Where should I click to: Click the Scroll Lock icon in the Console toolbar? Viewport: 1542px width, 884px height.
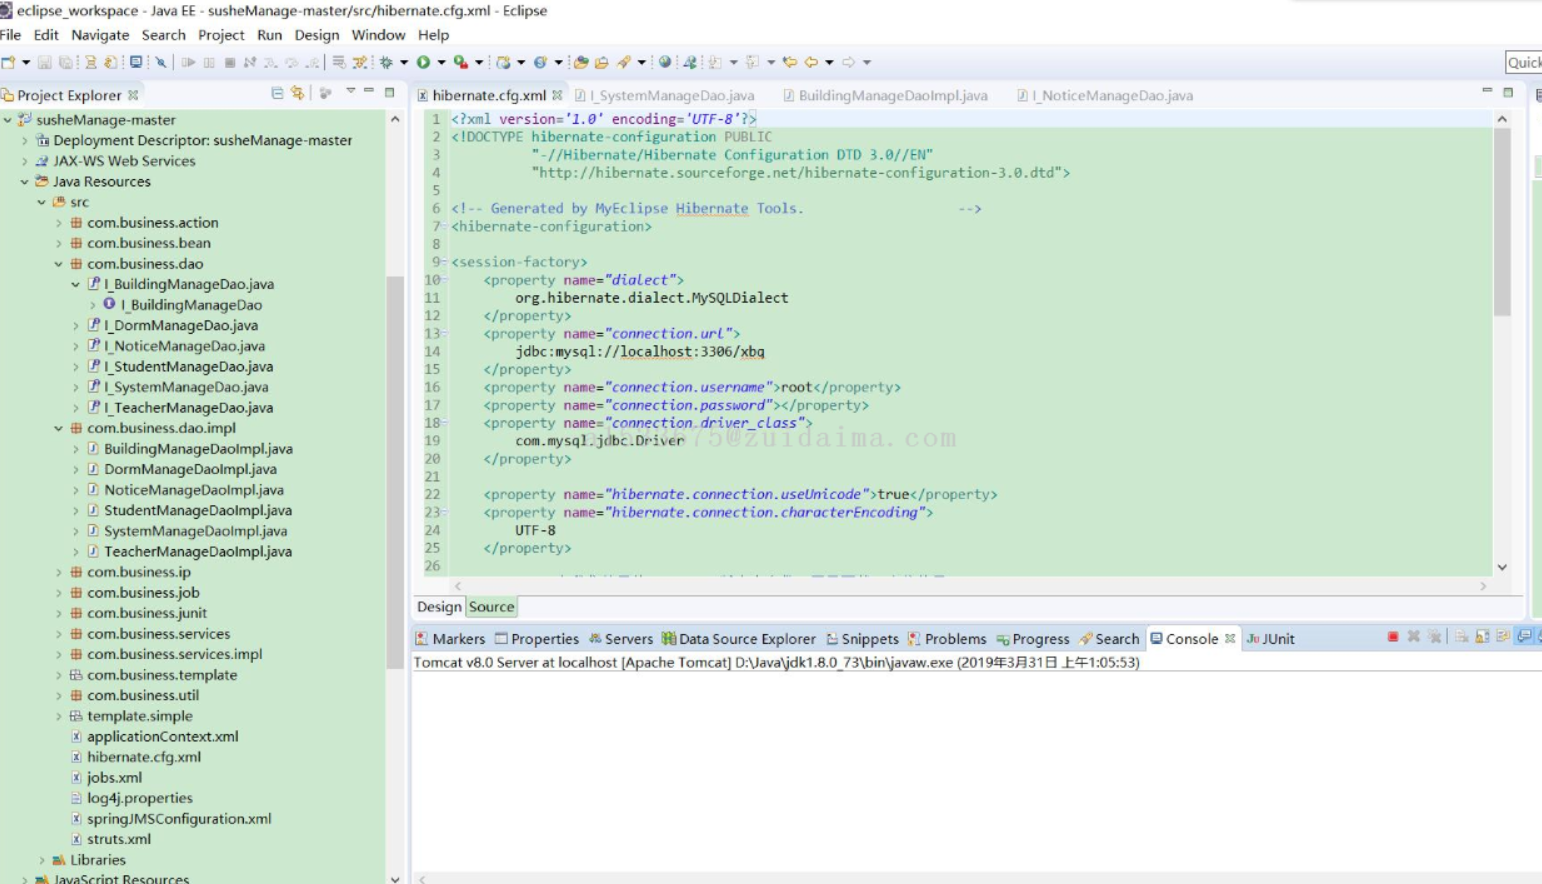click(x=1482, y=637)
